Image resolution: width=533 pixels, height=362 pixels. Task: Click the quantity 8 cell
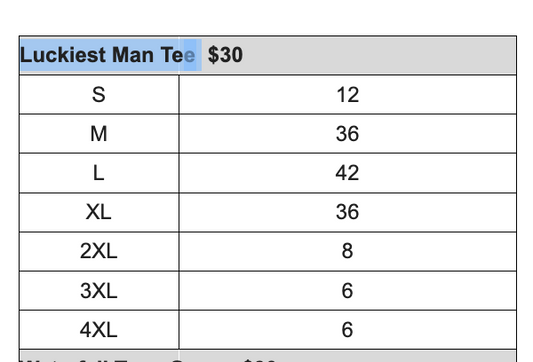348,252
